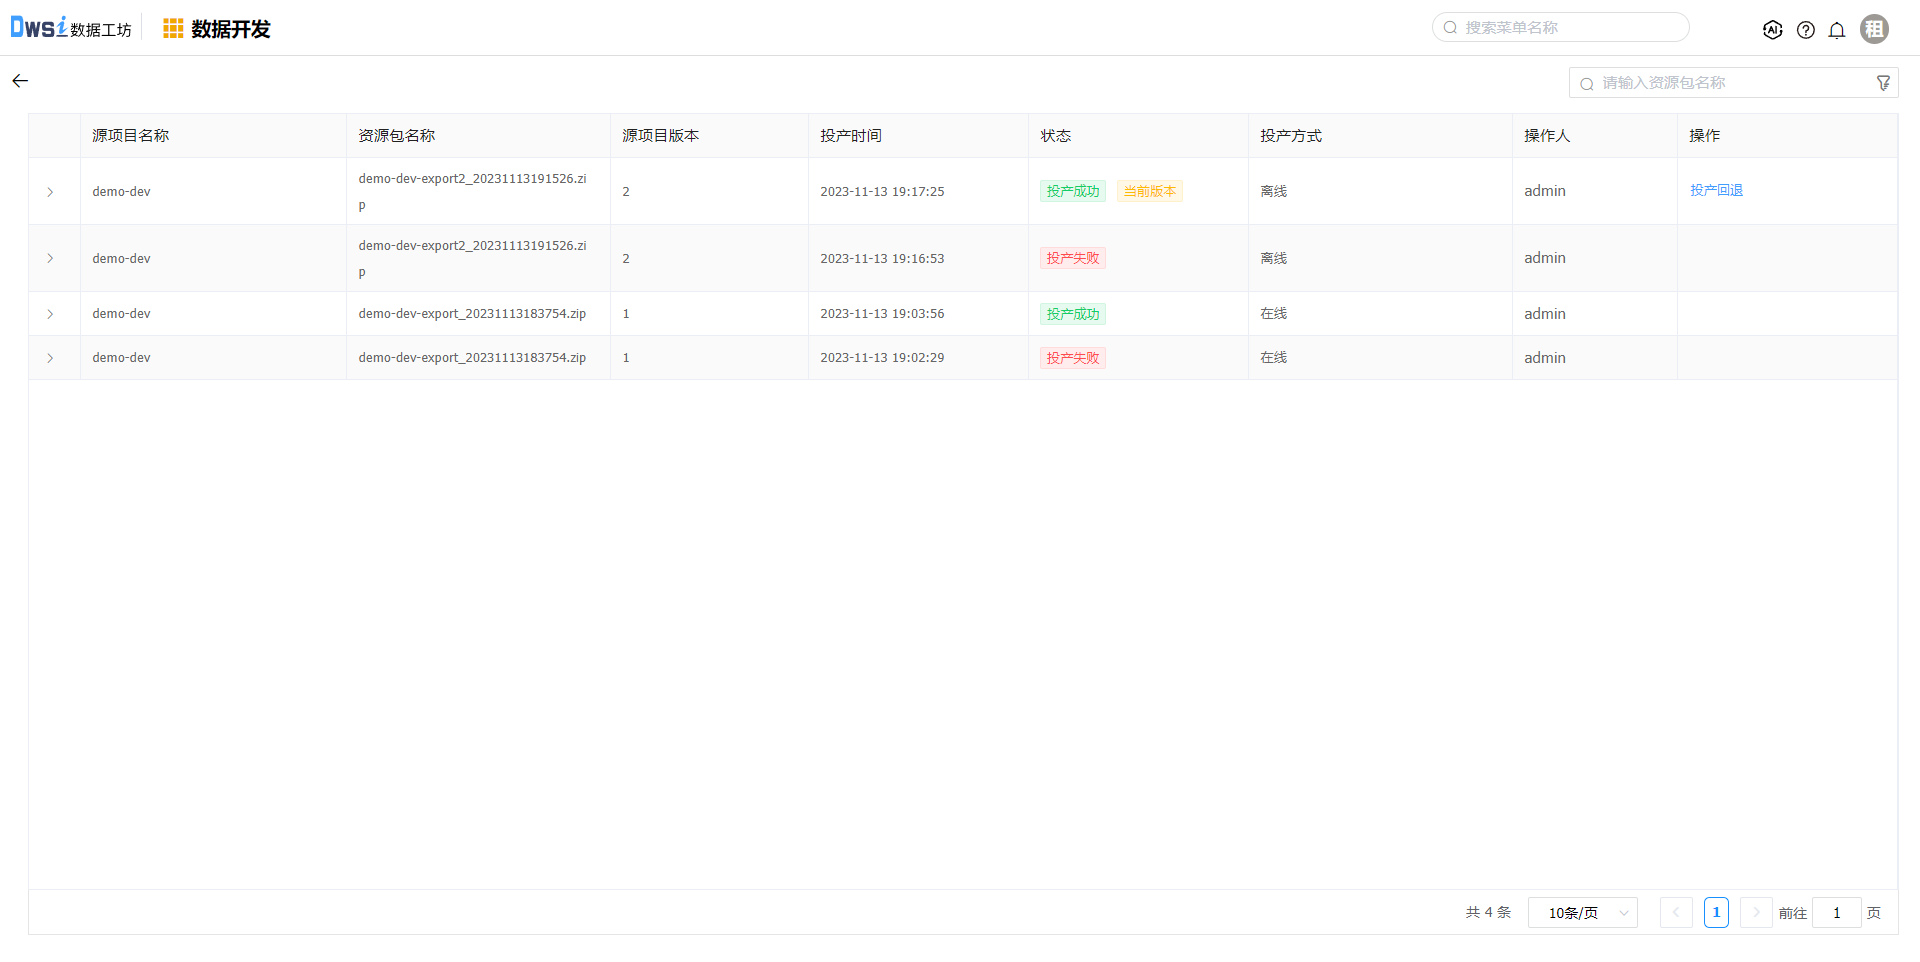1920x962 pixels.
Task: Open the notification bell
Action: coord(1837,30)
